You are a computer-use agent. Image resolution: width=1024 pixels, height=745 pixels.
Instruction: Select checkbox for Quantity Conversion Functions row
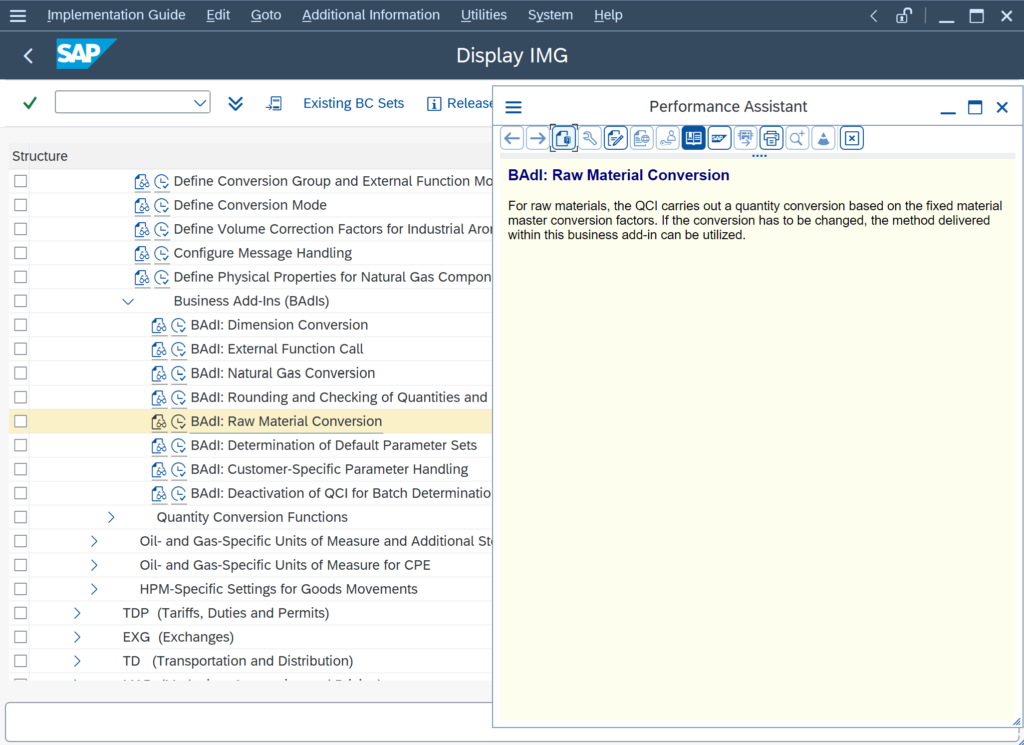21,517
